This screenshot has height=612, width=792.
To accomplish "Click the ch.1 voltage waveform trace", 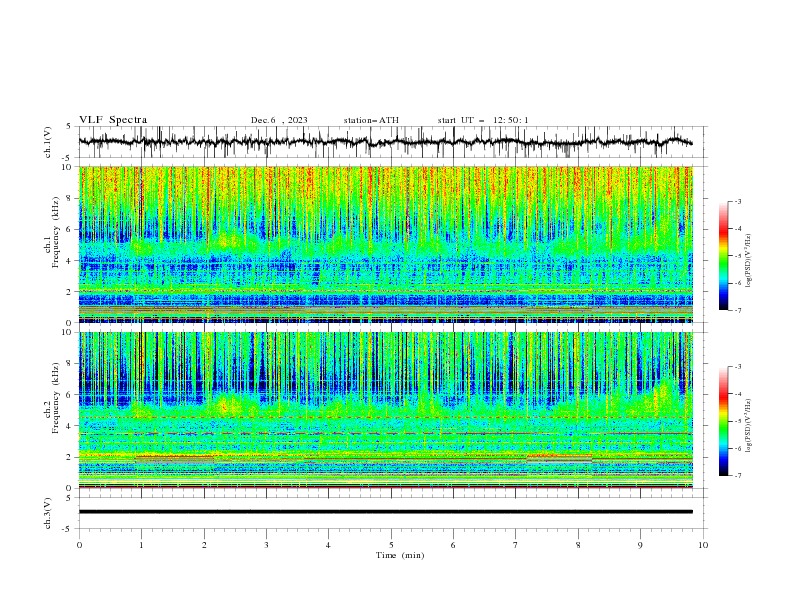I will 385,142.
